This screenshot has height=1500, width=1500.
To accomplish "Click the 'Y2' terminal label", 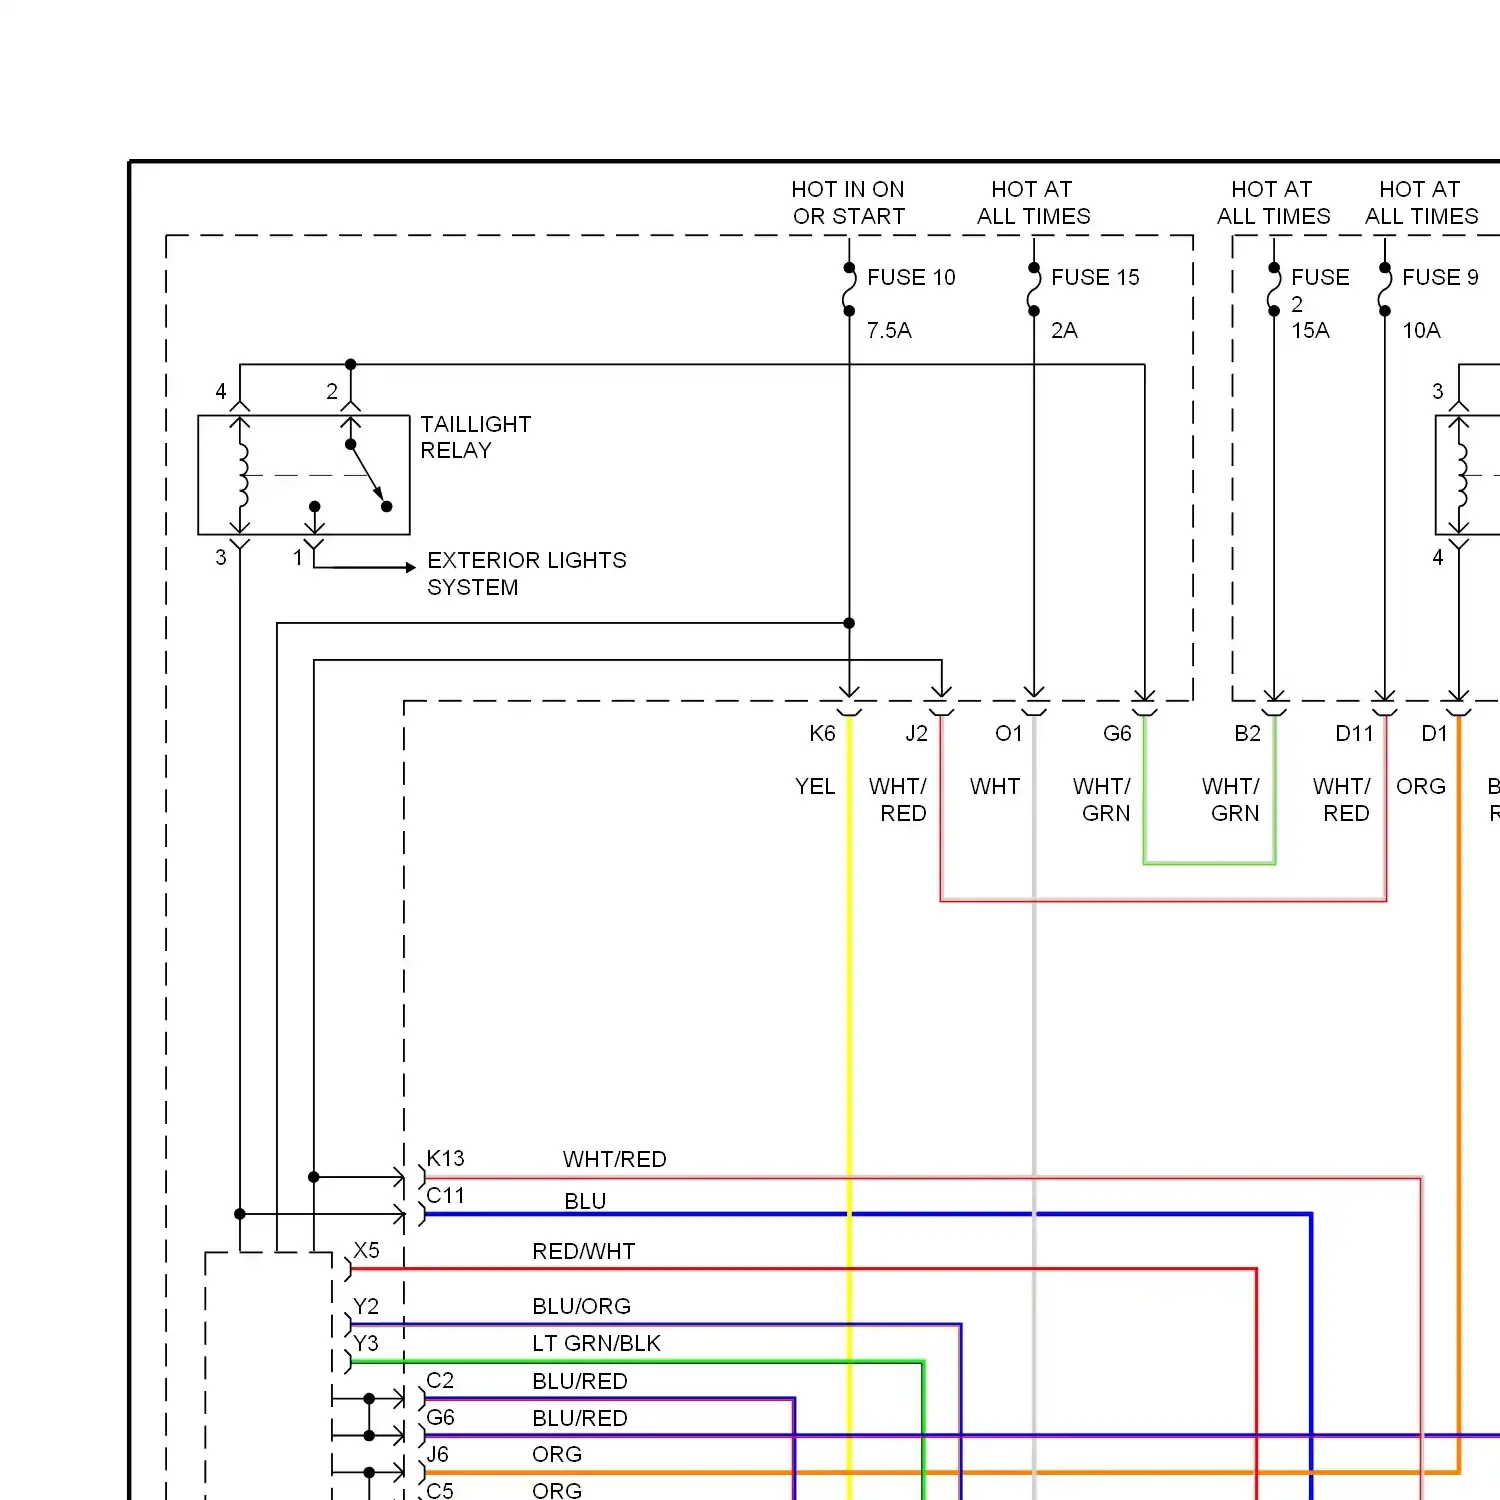I will tap(366, 1306).
